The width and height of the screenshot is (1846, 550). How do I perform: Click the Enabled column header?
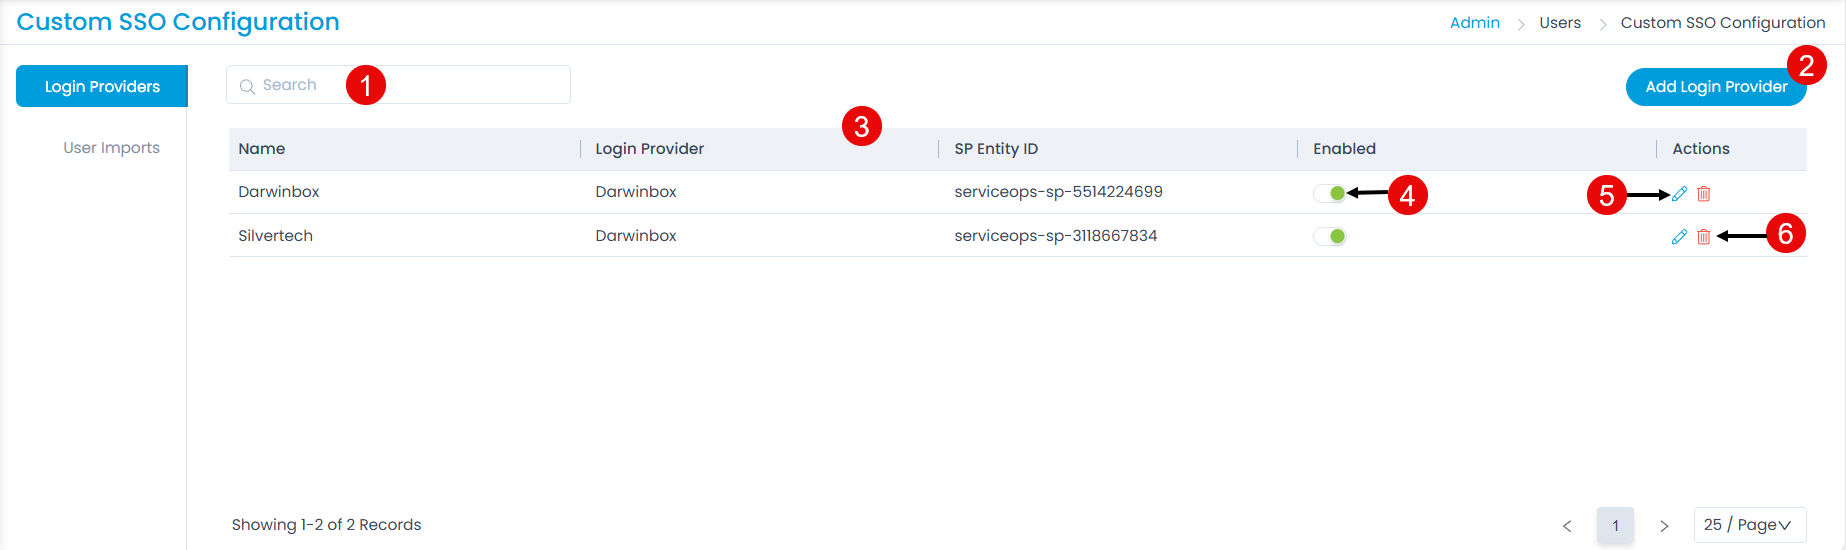tap(1344, 149)
